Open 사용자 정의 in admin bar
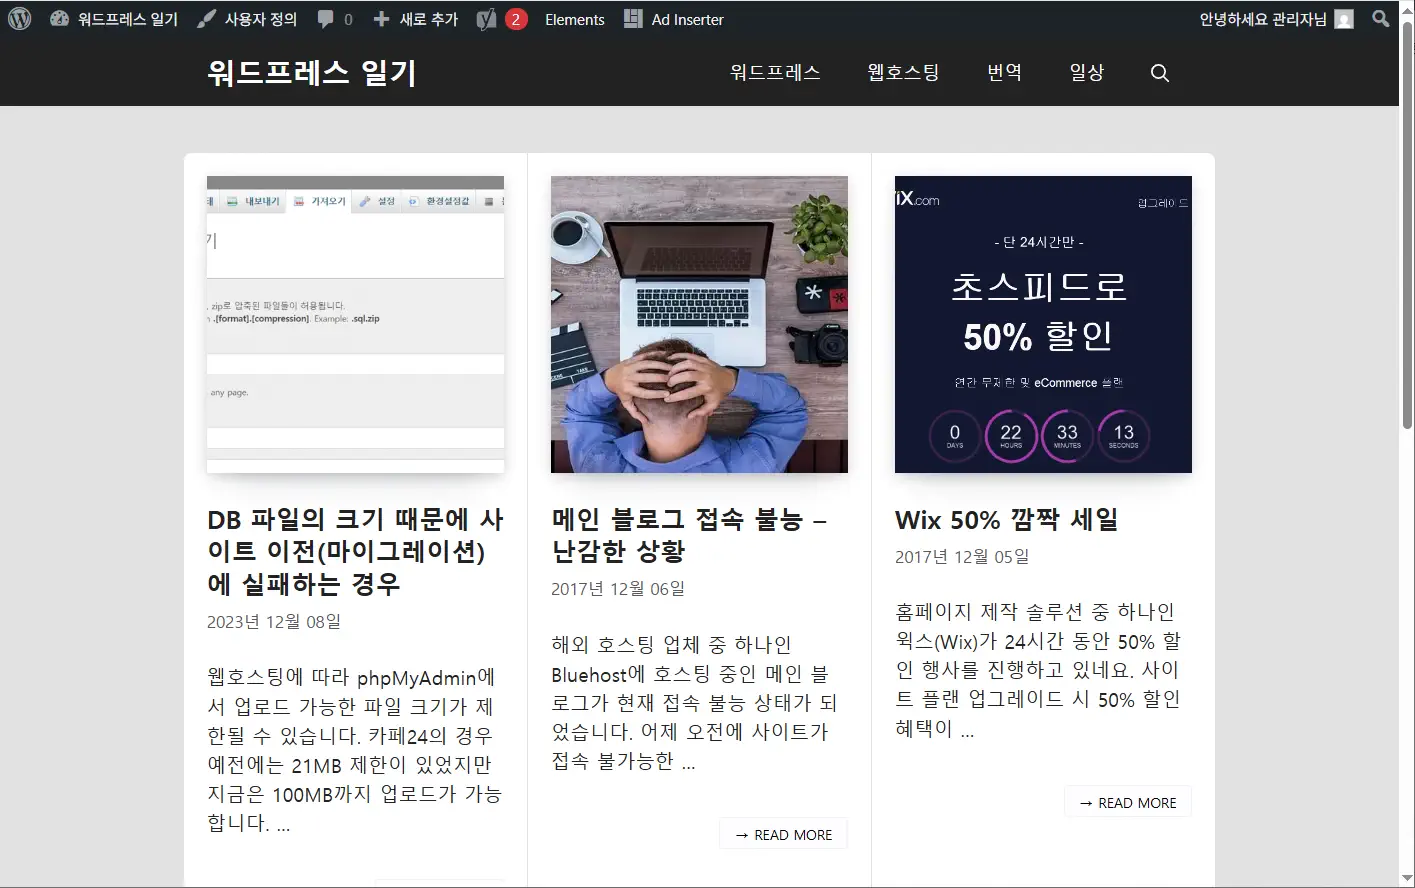This screenshot has height=888, width=1415. click(x=261, y=19)
